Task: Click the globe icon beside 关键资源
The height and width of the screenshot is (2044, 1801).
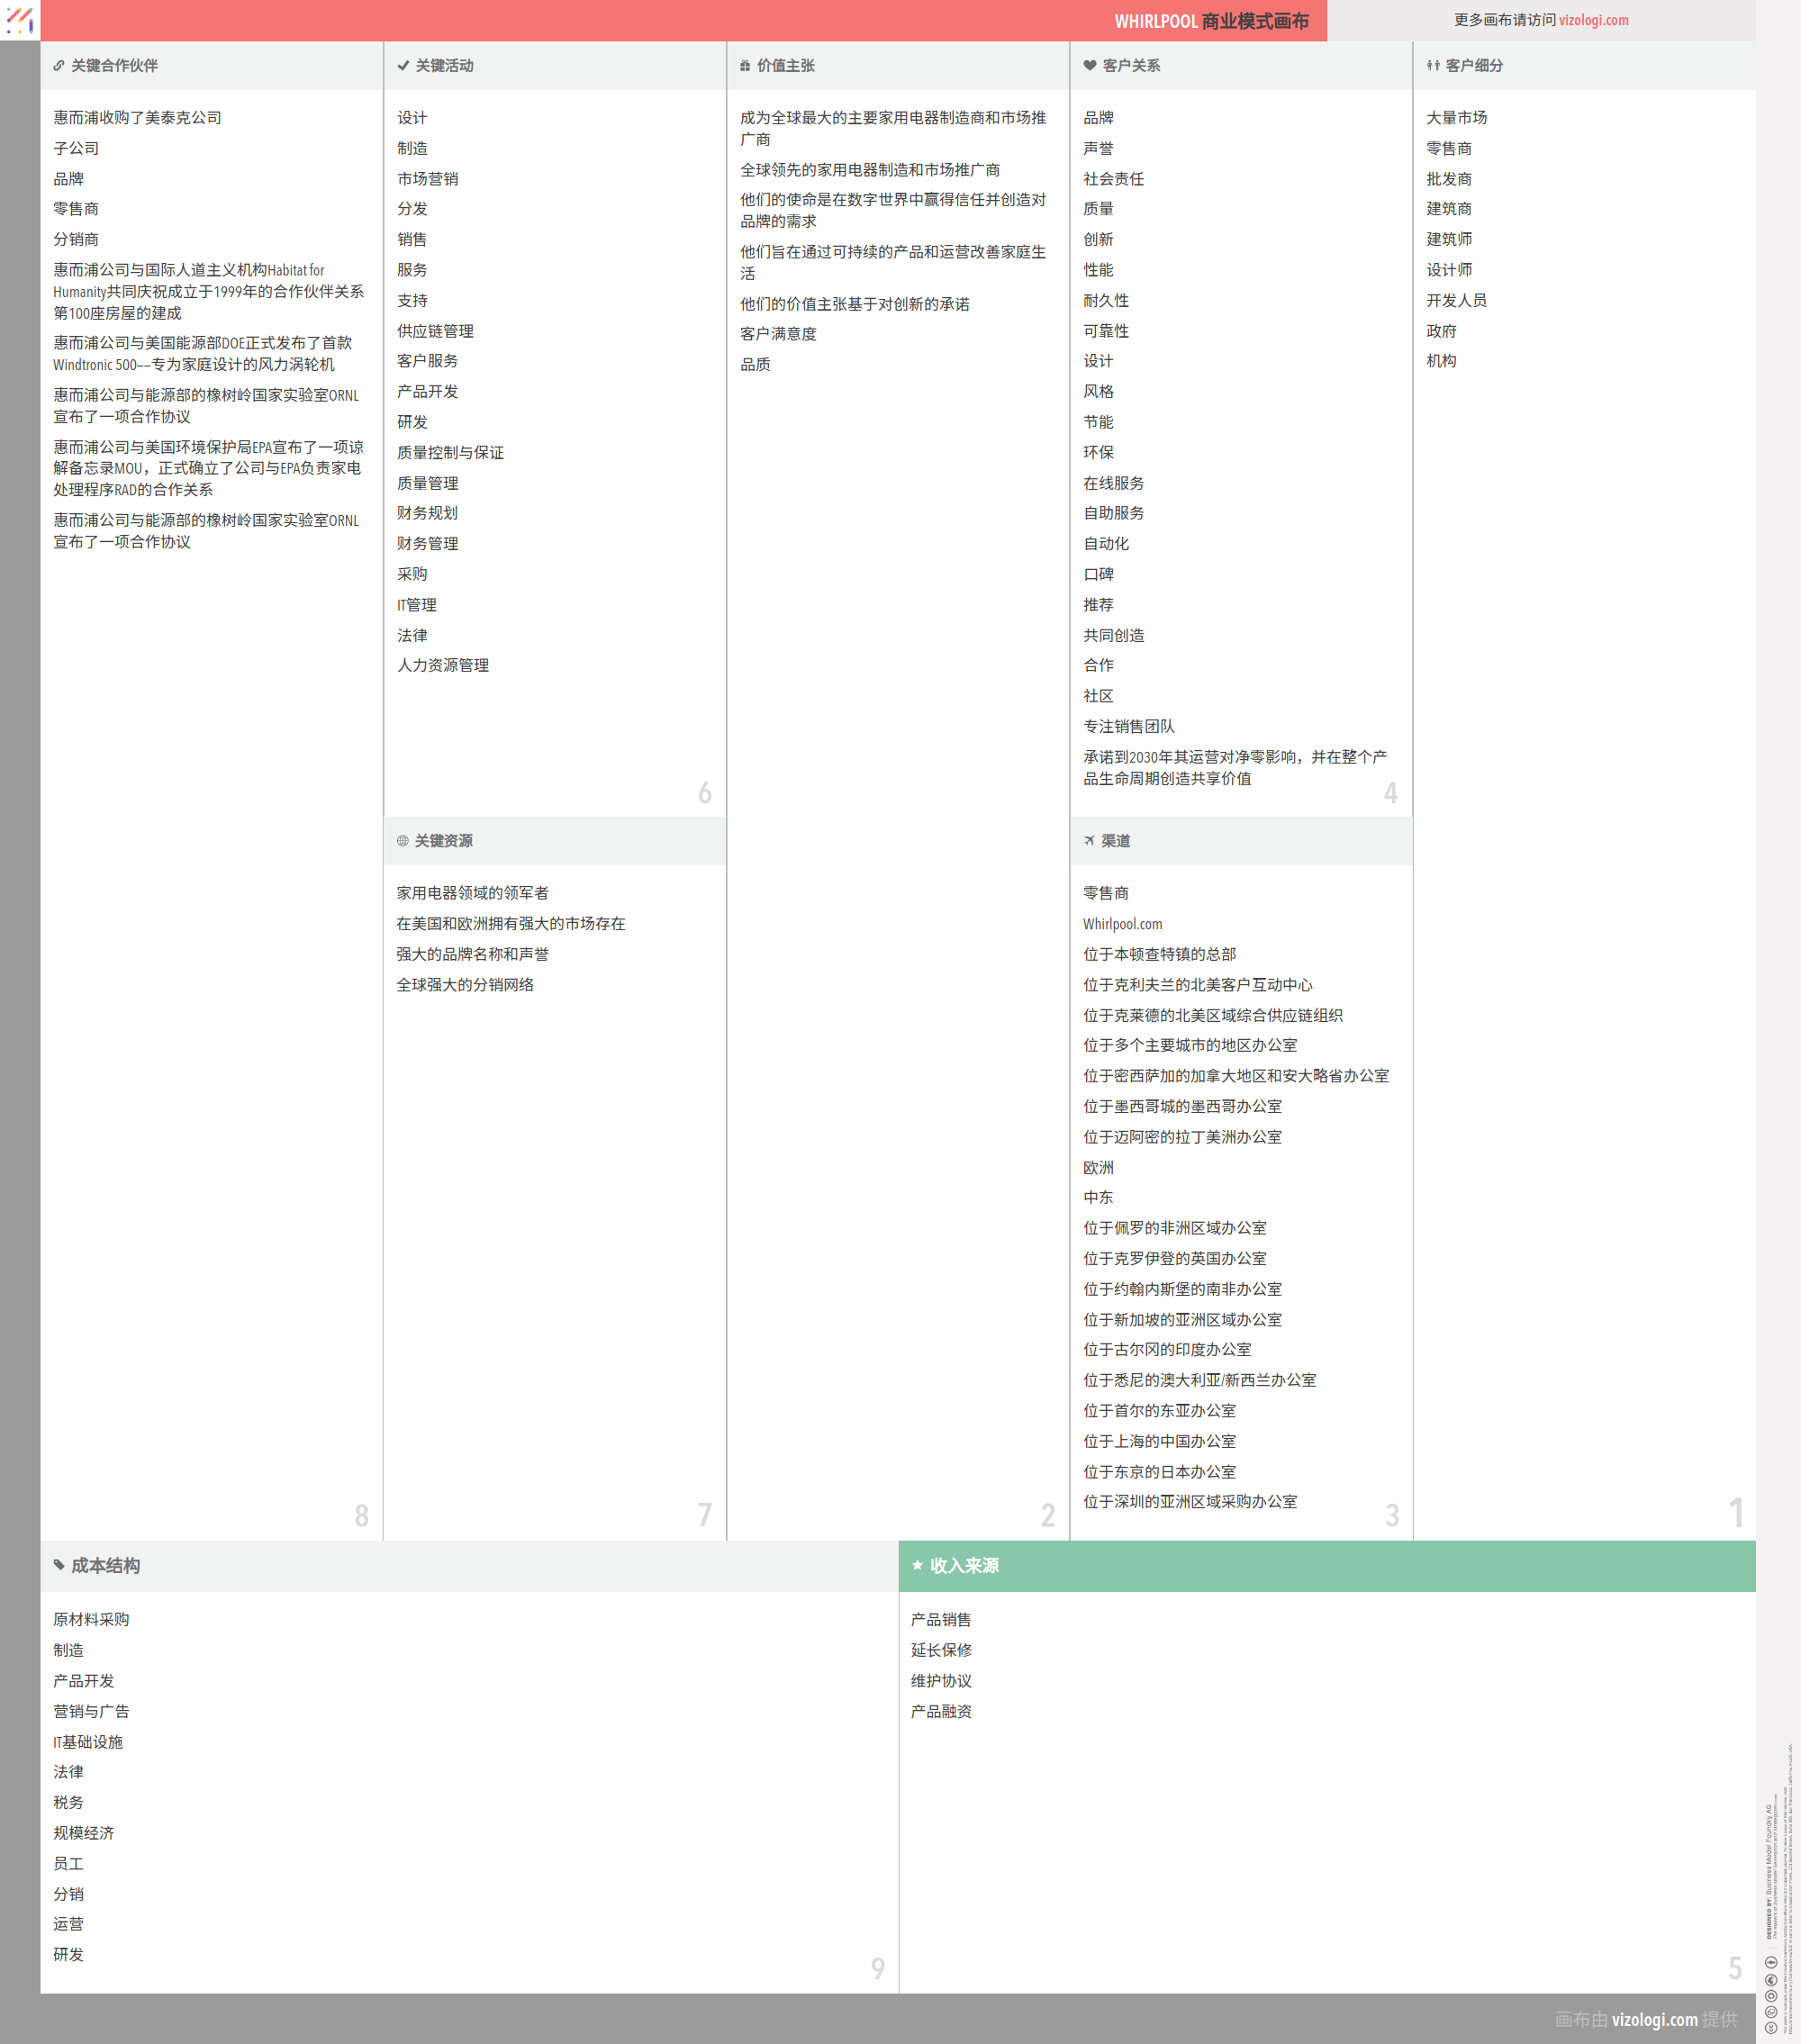Action: click(x=403, y=841)
